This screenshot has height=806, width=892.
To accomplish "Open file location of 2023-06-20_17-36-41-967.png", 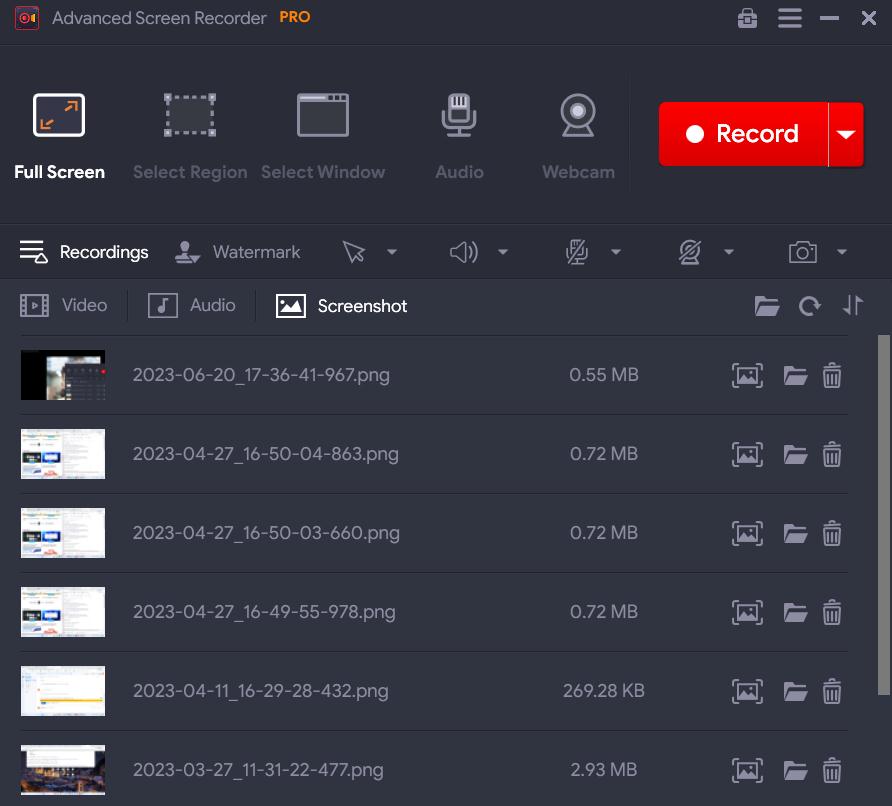I will tap(795, 375).
